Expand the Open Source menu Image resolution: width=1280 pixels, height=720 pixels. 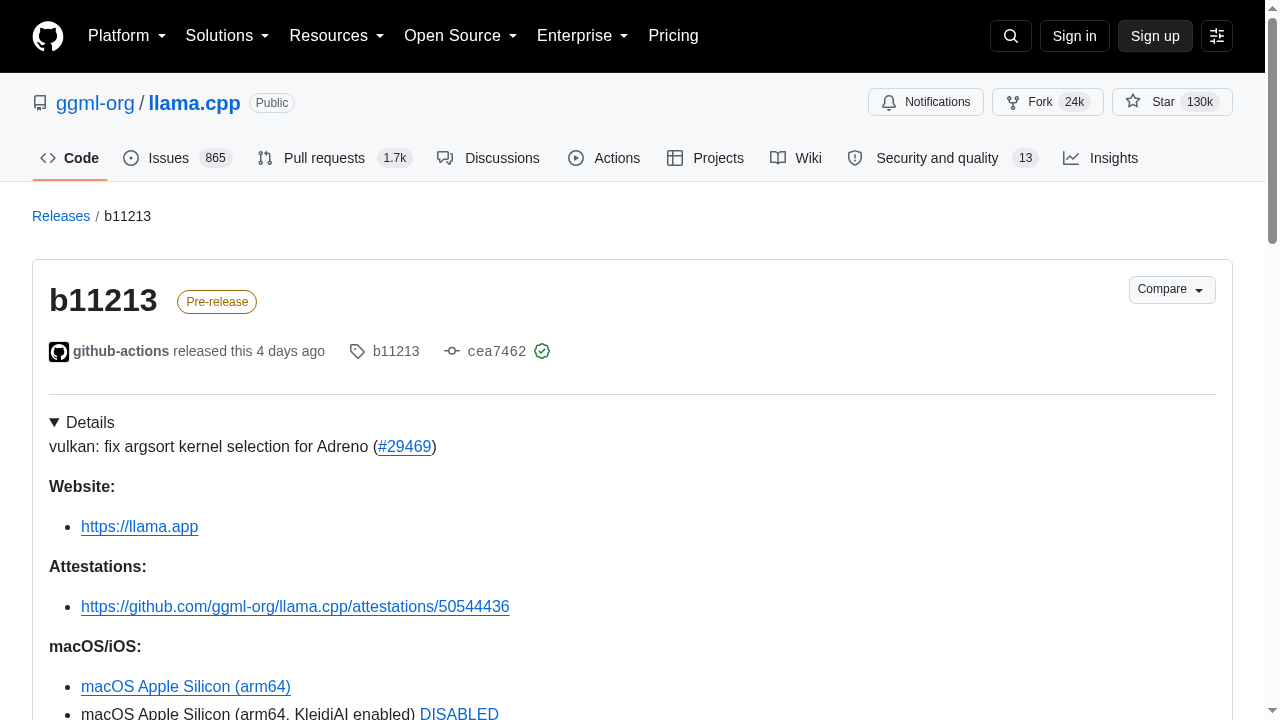point(461,36)
